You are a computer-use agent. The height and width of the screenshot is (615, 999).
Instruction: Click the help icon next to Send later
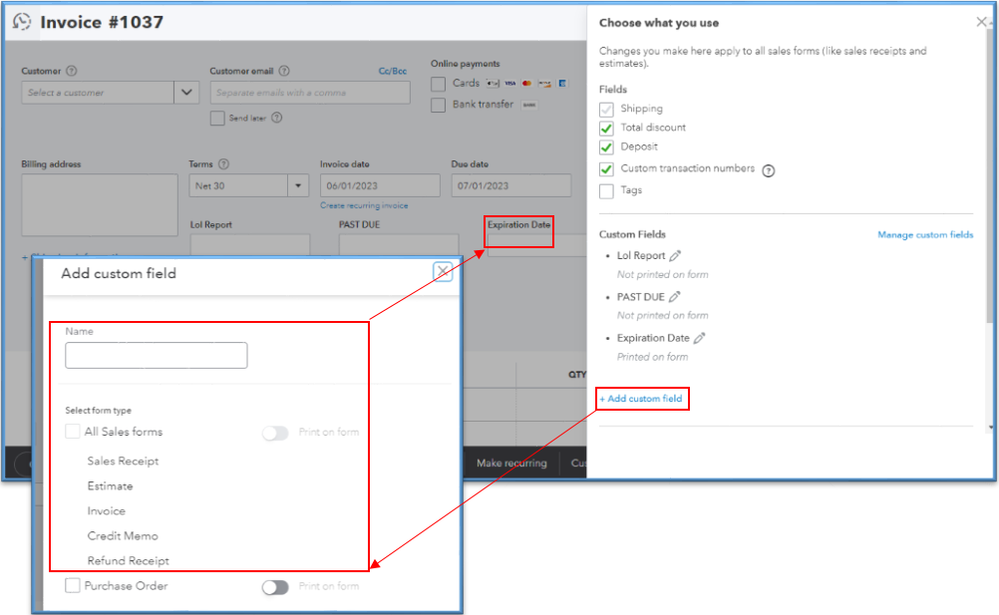277,117
